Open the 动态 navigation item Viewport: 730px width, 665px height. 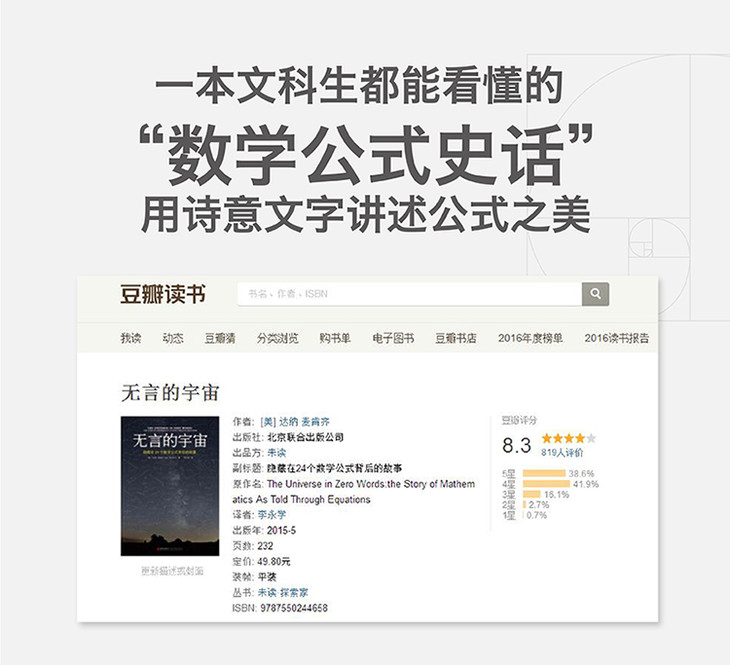coord(173,338)
